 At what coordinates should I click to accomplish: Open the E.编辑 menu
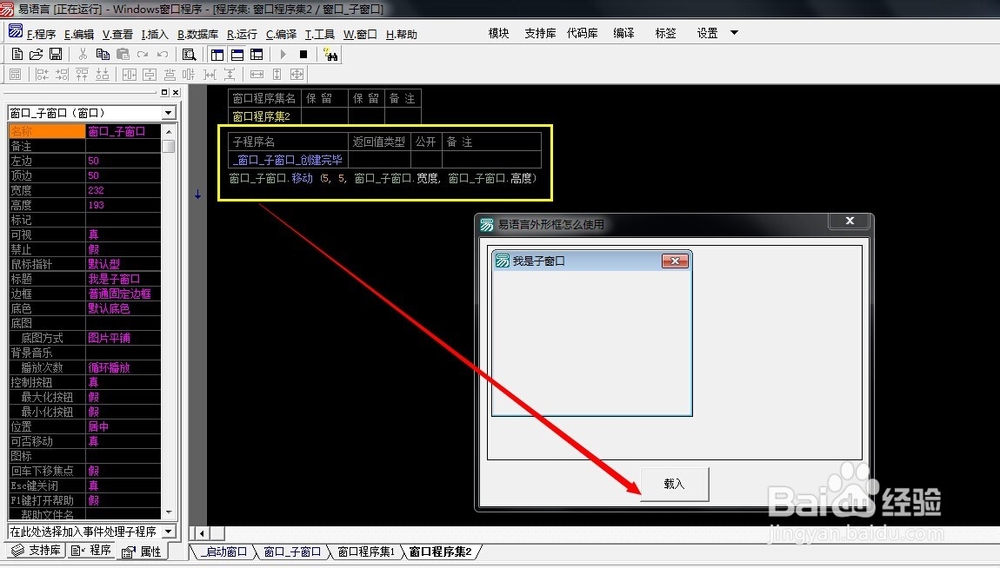click(79, 34)
